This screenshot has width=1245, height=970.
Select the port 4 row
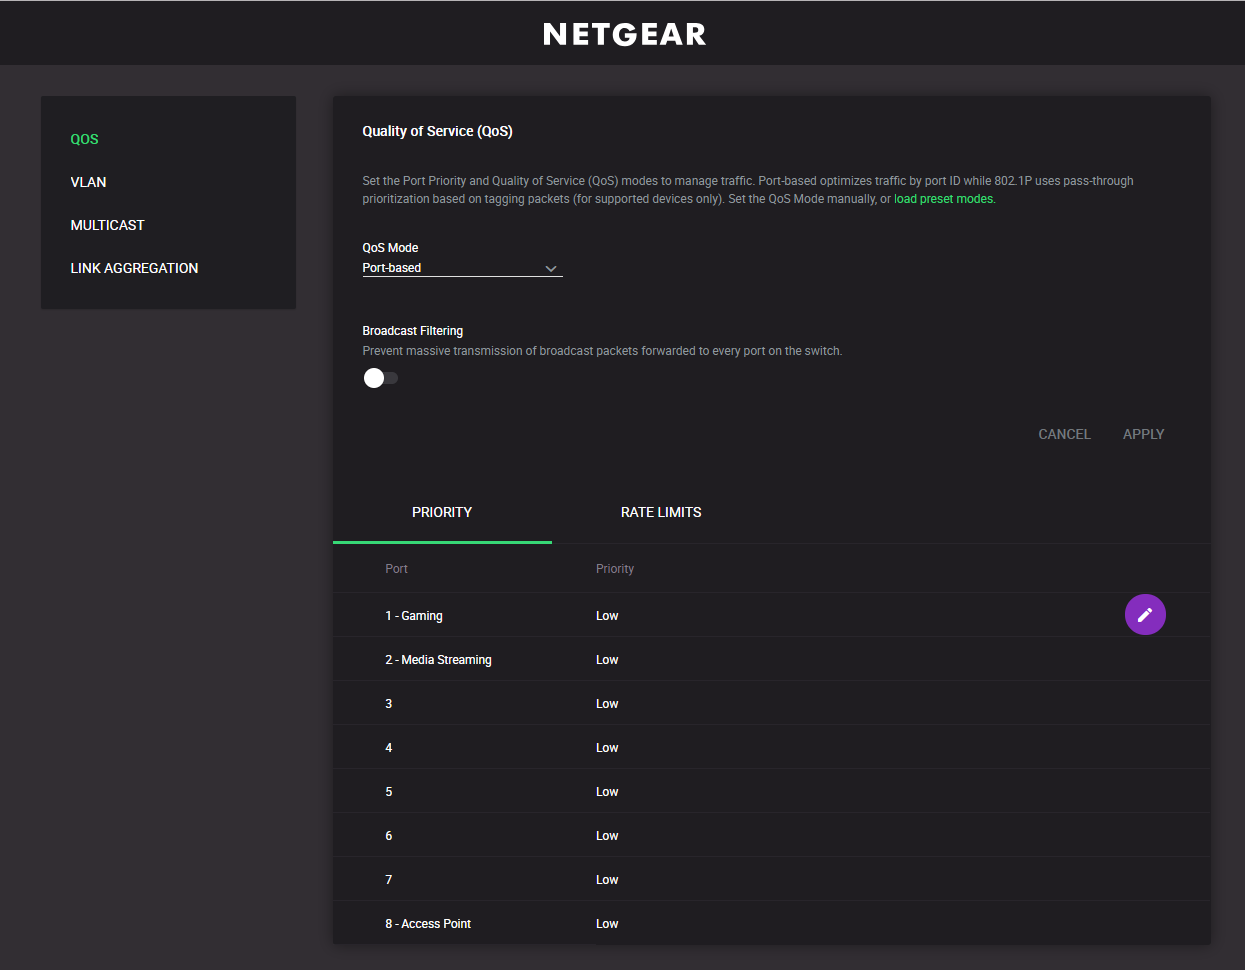(x=771, y=747)
